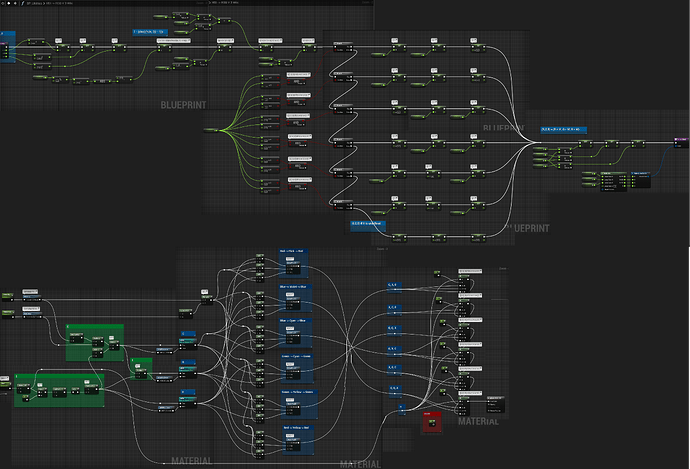Click the forward navigation arrow in graph toolbar
The width and height of the screenshot is (690, 469).
[x=15, y=3]
